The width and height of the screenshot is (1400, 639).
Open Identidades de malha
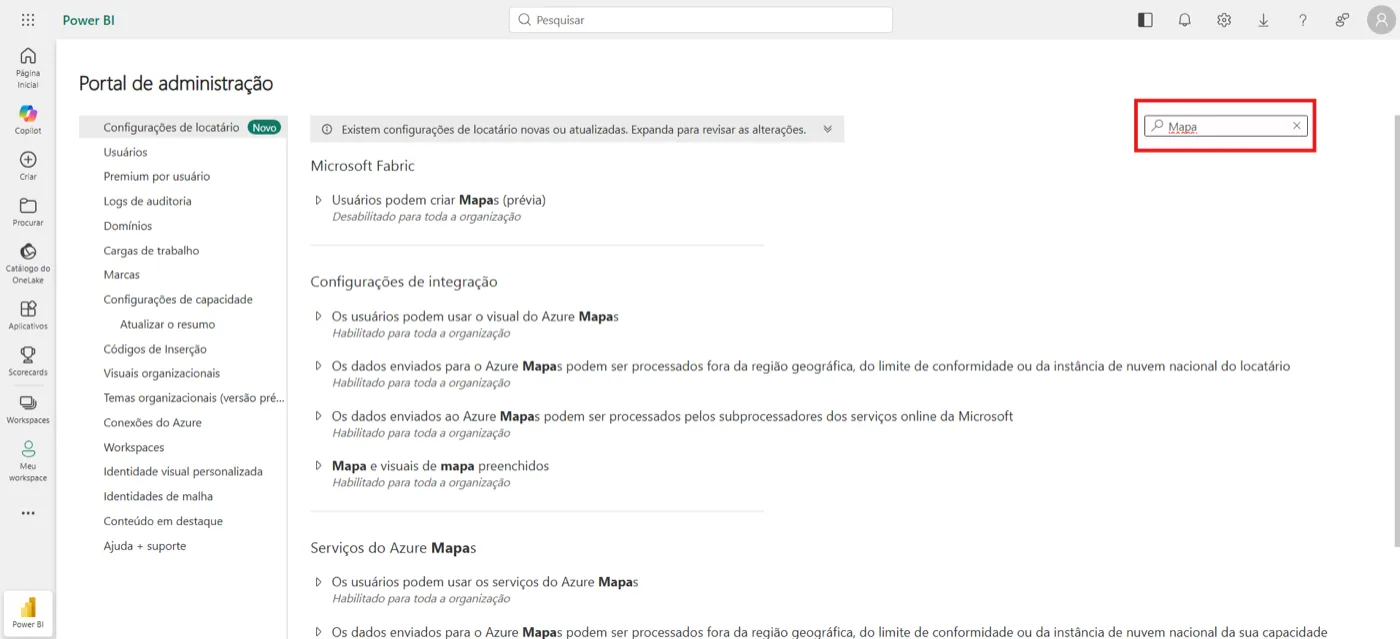(158, 497)
